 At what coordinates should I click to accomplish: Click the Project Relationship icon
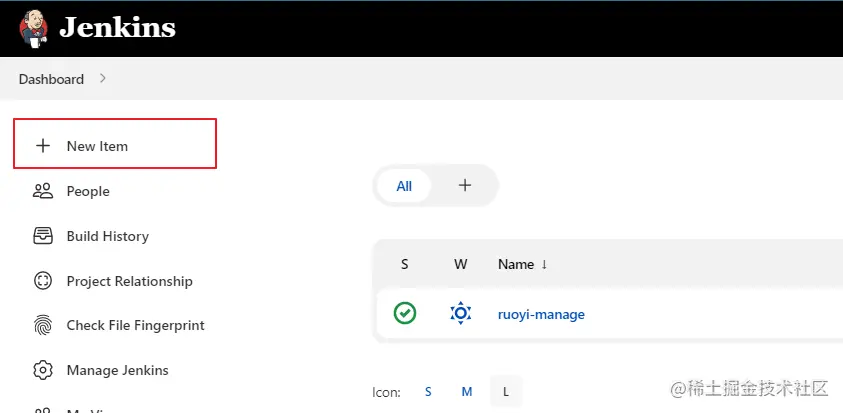point(42,281)
